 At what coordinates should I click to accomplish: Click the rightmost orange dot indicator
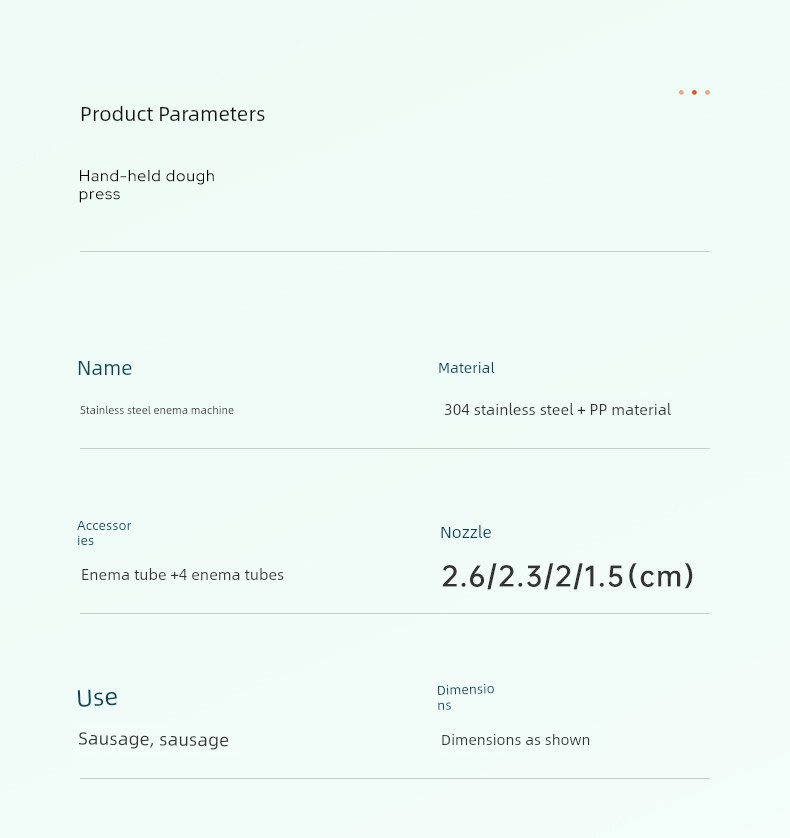pos(707,93)
